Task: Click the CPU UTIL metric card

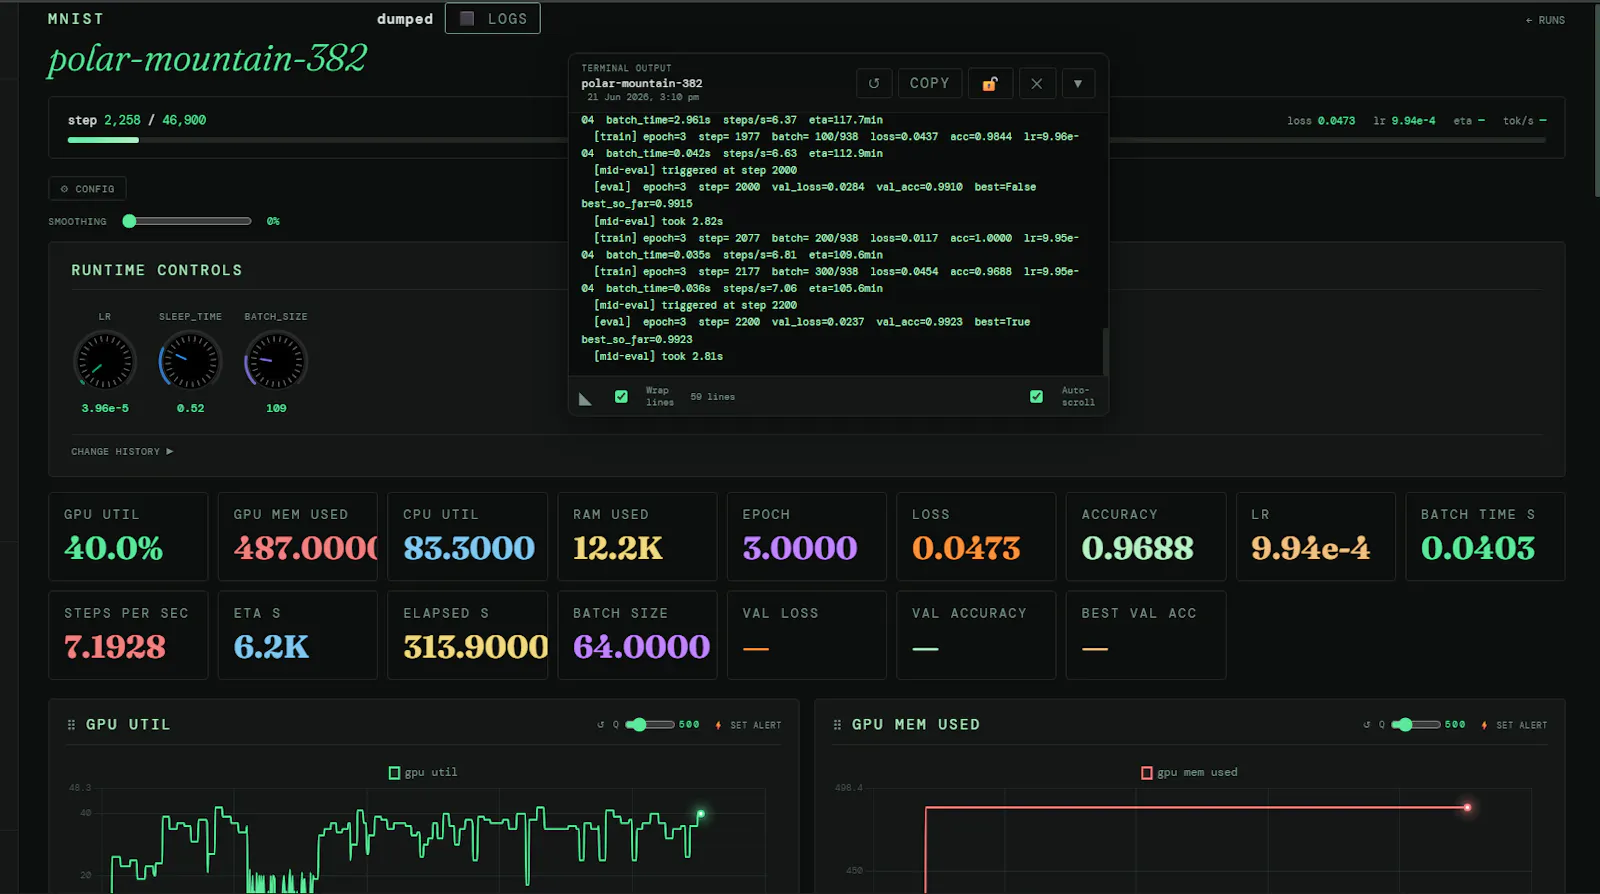Action: pyautogui.click(x=467, y=537)
